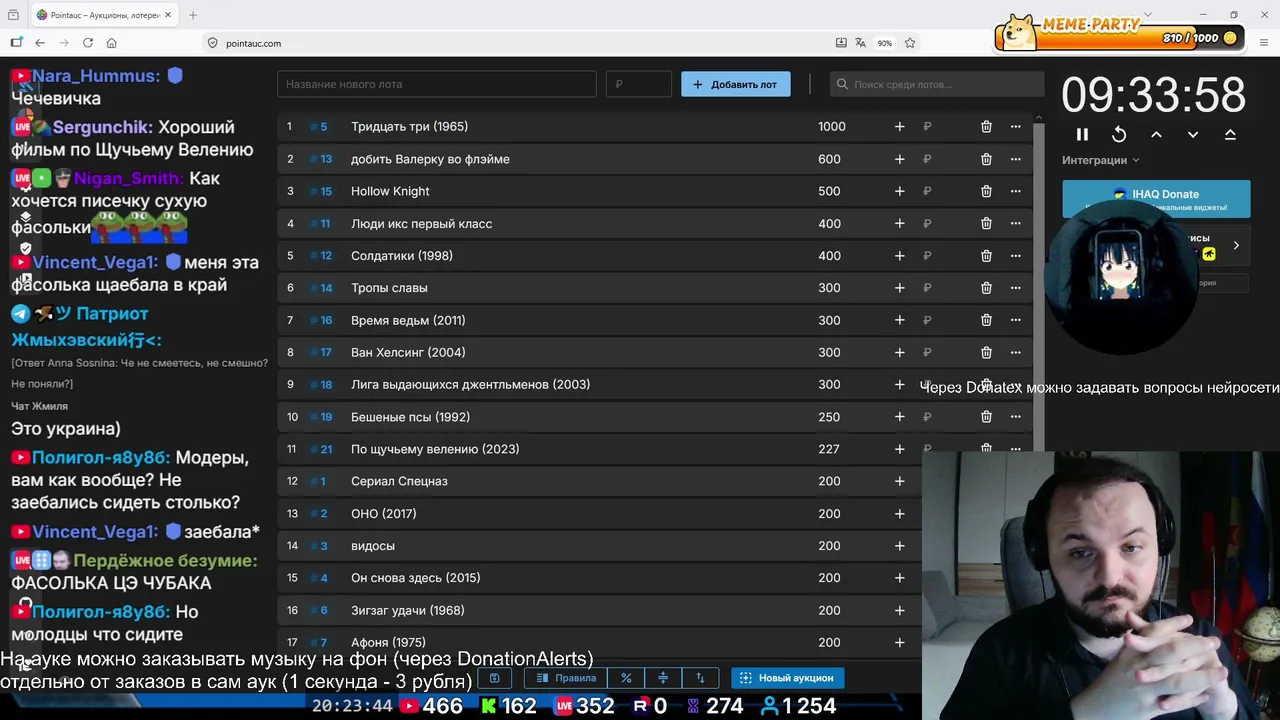Delete the Hollow Knight lot
The image size is (1280, 720).
pos(986,191)
